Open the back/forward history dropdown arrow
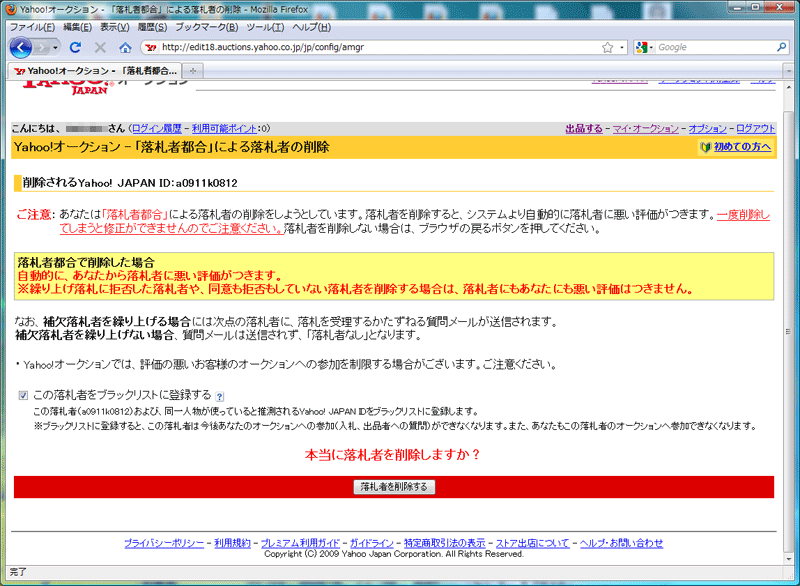Screen dimensions: 800x586 pos(57,47)
